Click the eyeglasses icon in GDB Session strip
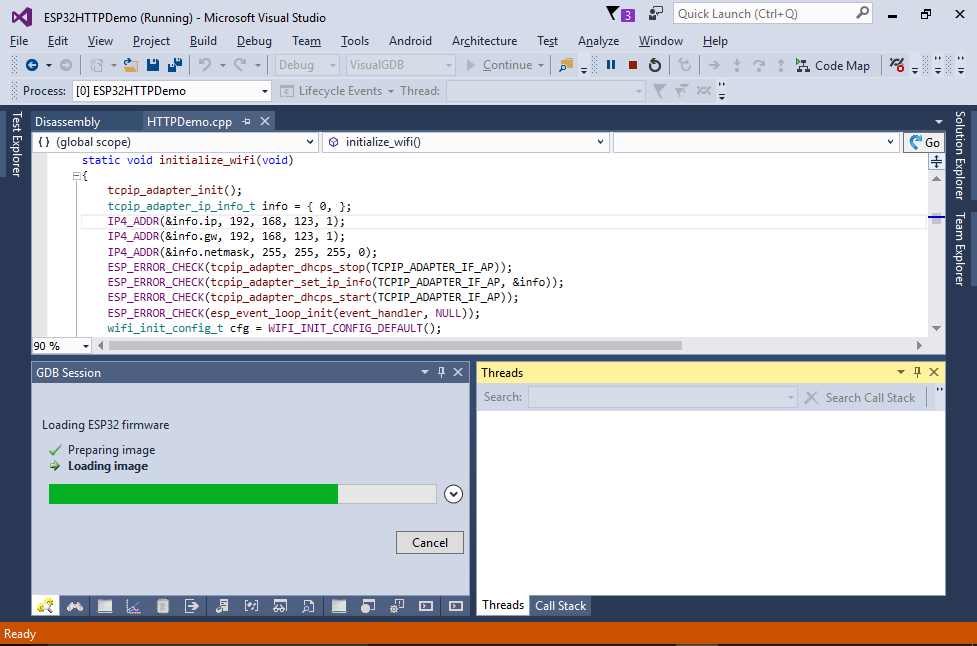The width and height of the screenshot is (977, 646). 280,606
